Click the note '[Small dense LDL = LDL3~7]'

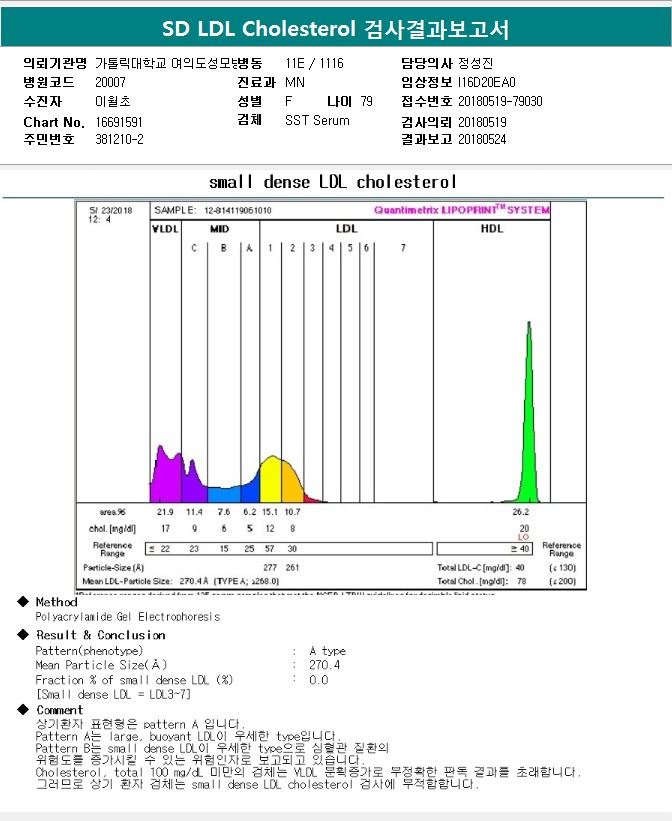coord(113,694)
